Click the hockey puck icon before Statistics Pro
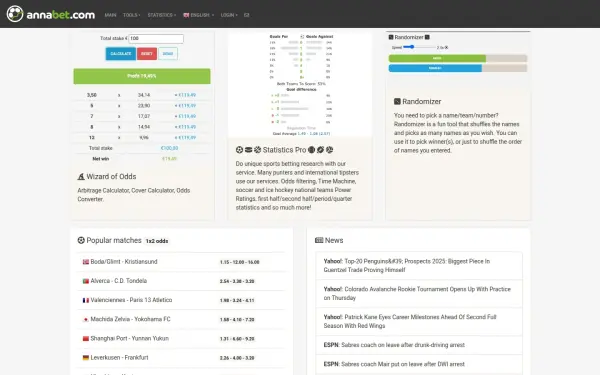 pyautogui.click(x=248, y=150)
